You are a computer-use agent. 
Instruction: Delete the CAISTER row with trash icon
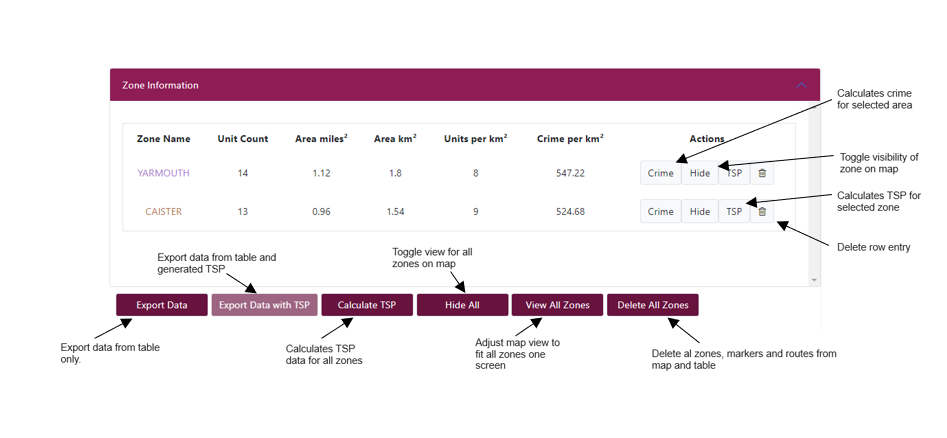[762, 211]
